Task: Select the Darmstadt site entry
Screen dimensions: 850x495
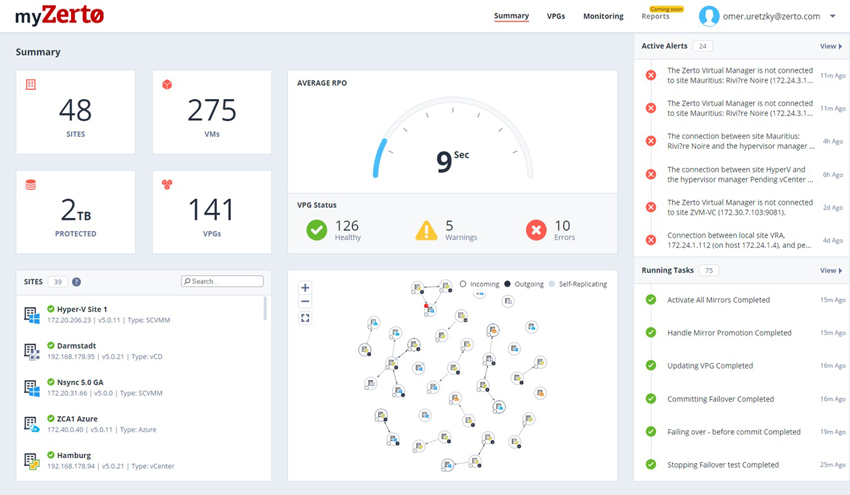Action: [141, 351]
